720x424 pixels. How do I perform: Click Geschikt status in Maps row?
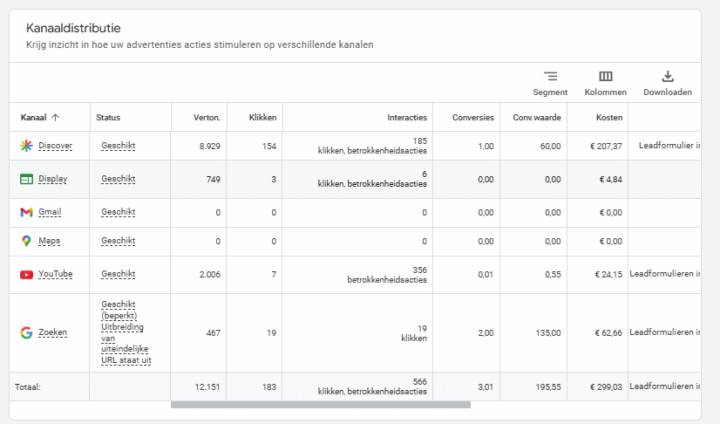[x=118, y=241]
